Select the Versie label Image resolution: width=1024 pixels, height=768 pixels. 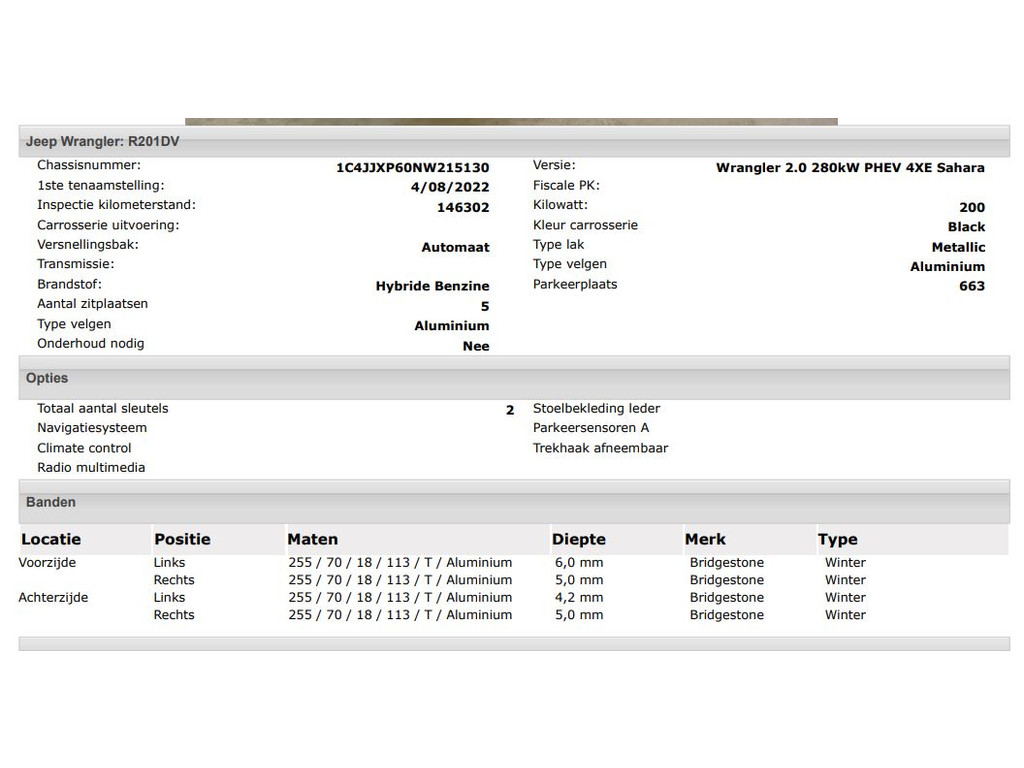click(x=554, y=165)
